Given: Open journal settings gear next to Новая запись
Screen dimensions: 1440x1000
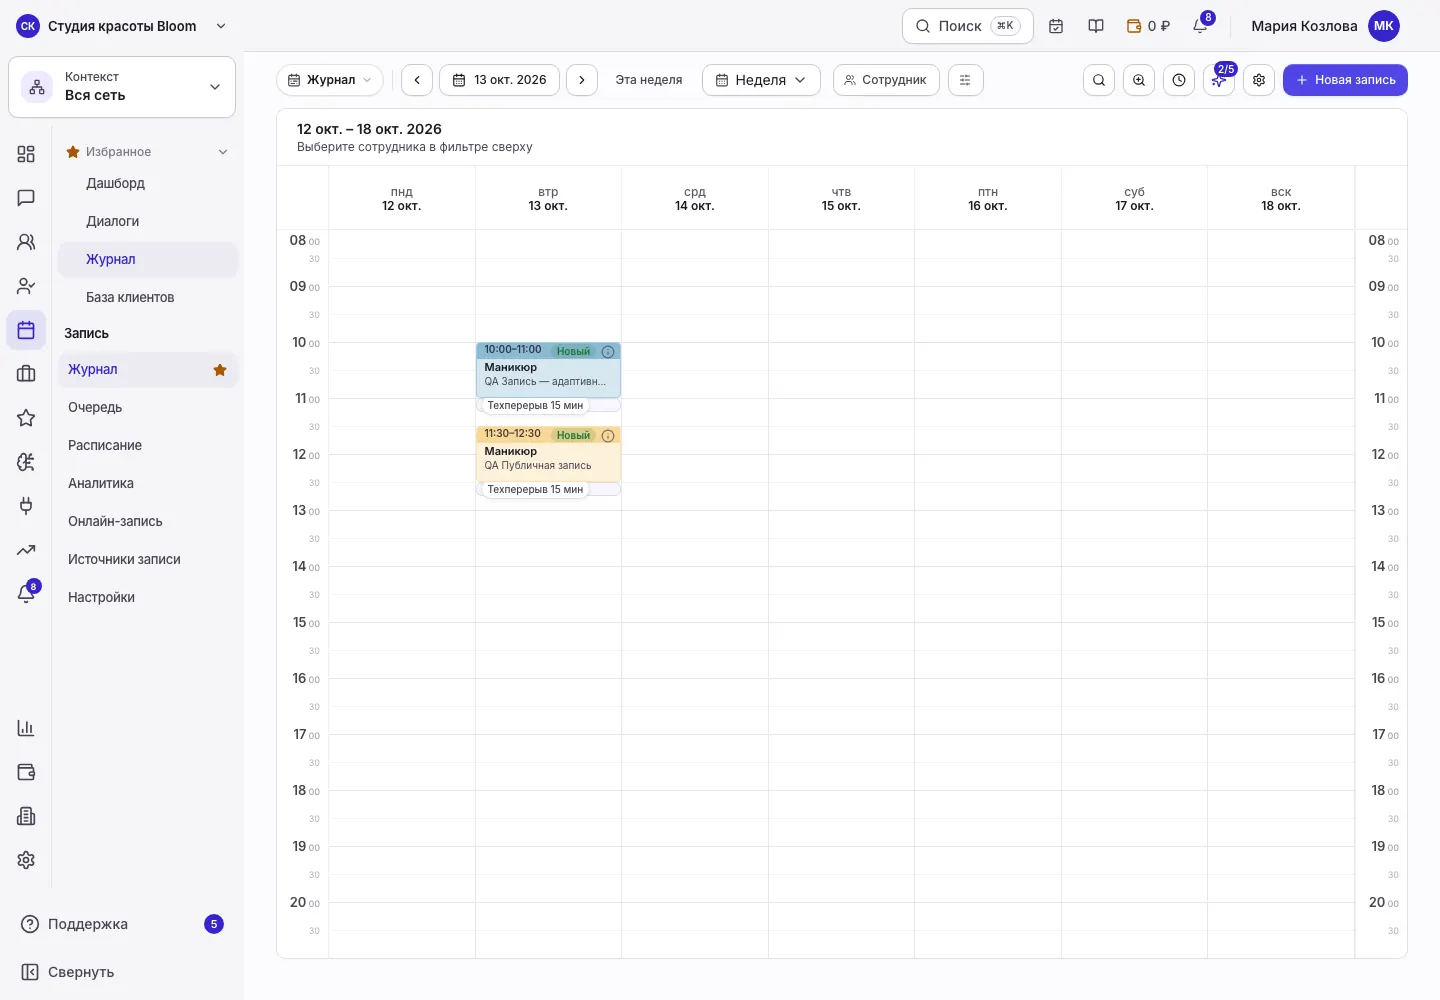Looking at the screenshot, I should (x=1259, y=80).
